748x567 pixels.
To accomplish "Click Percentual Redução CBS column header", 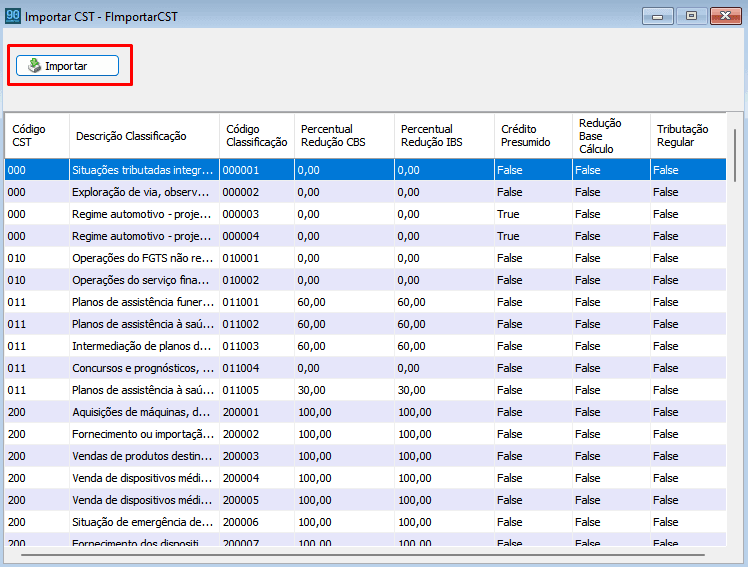I will click(344, 136).
